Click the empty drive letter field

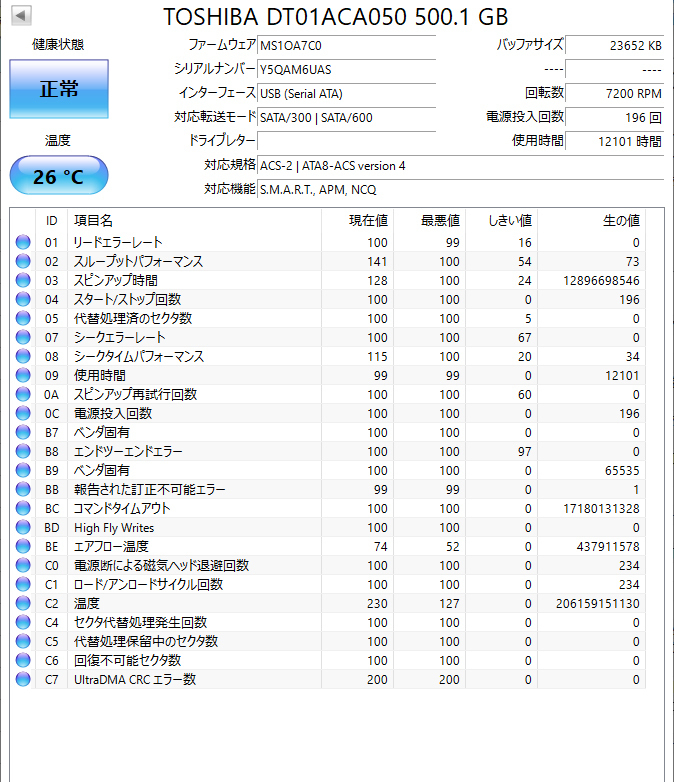[x=346, y=141]
